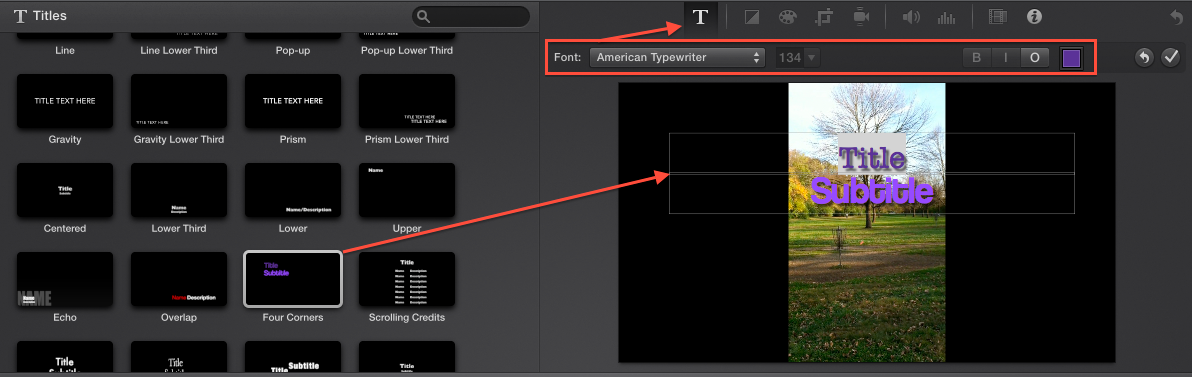Select the Prism Lower Third title thumbnail
Viewport: 1192px width, 377px height.
coord(407,100)
